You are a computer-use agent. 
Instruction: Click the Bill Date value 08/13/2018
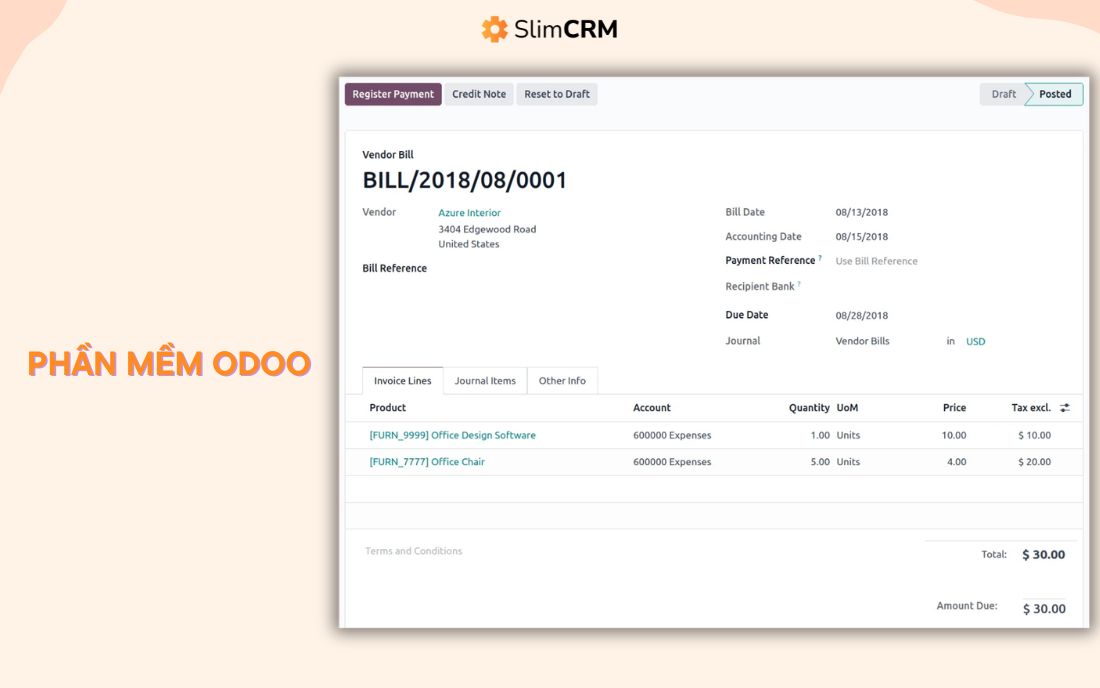pos(861,213)
